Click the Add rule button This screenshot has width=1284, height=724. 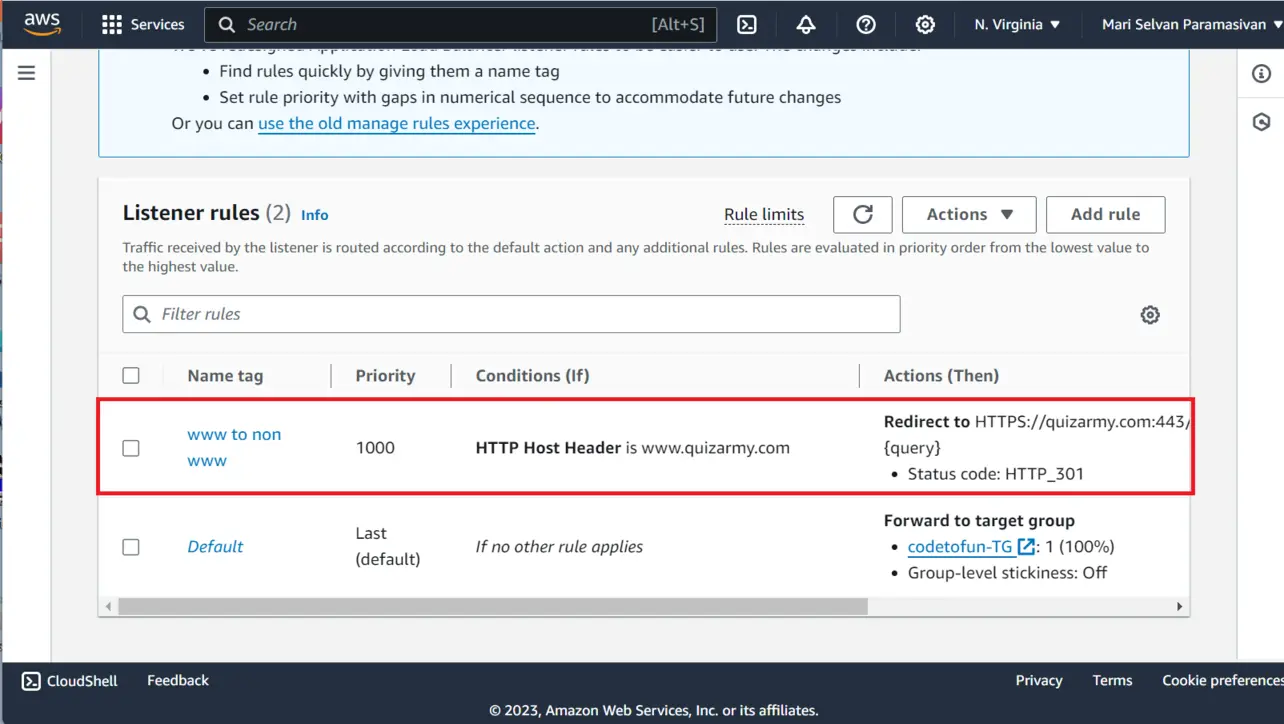tap(1105, 214)
